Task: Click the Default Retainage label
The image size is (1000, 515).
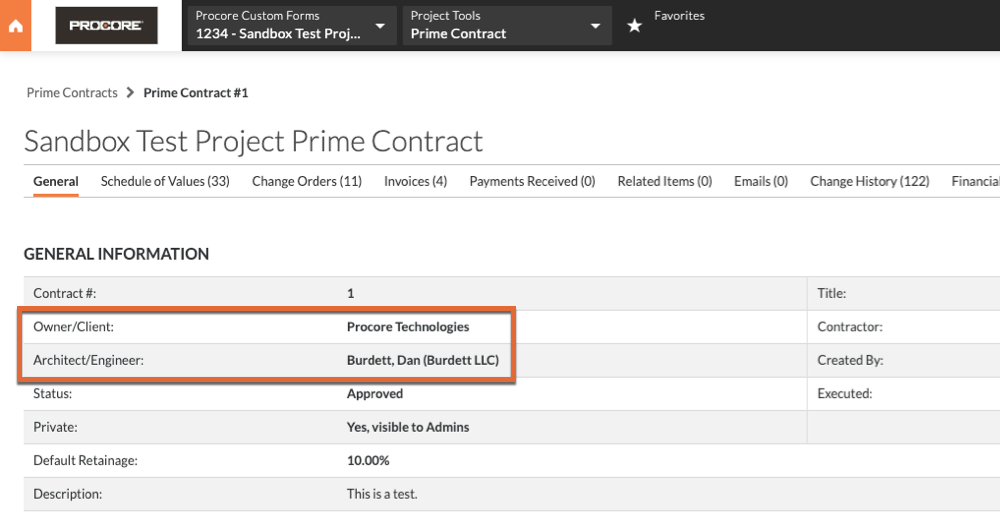Action: (85, 460)
